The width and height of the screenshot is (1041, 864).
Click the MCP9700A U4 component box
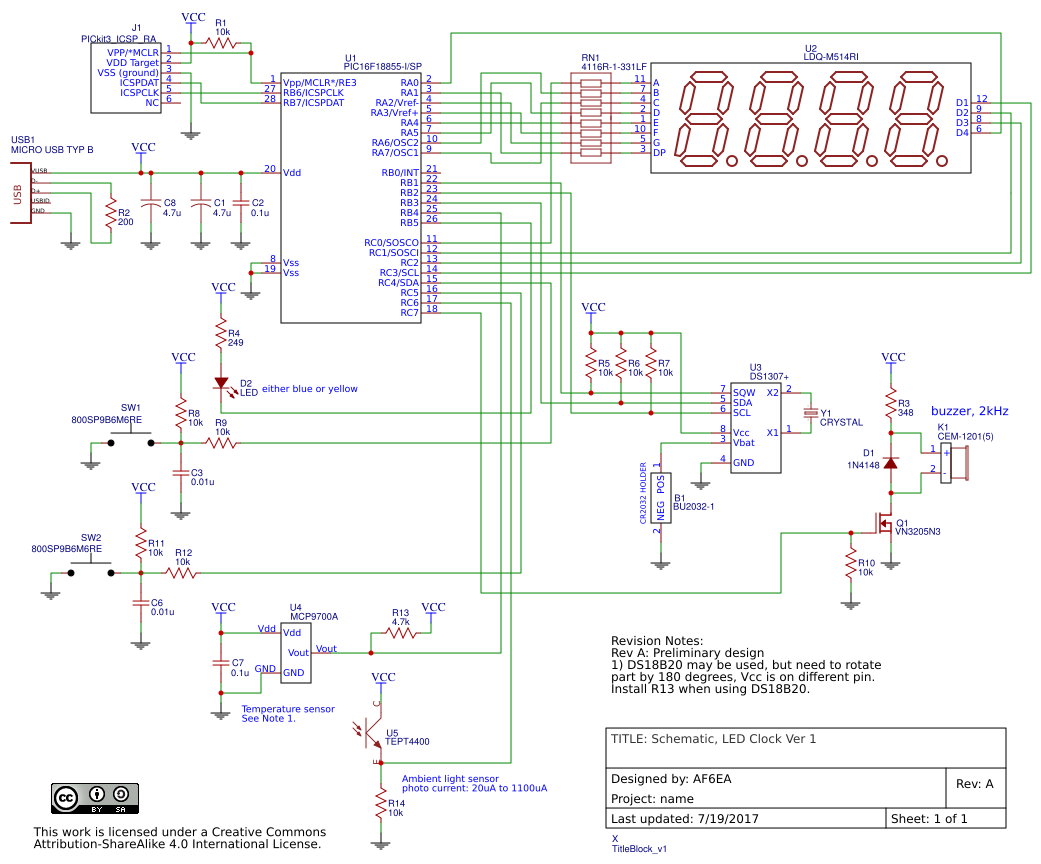tap(295, 652)
